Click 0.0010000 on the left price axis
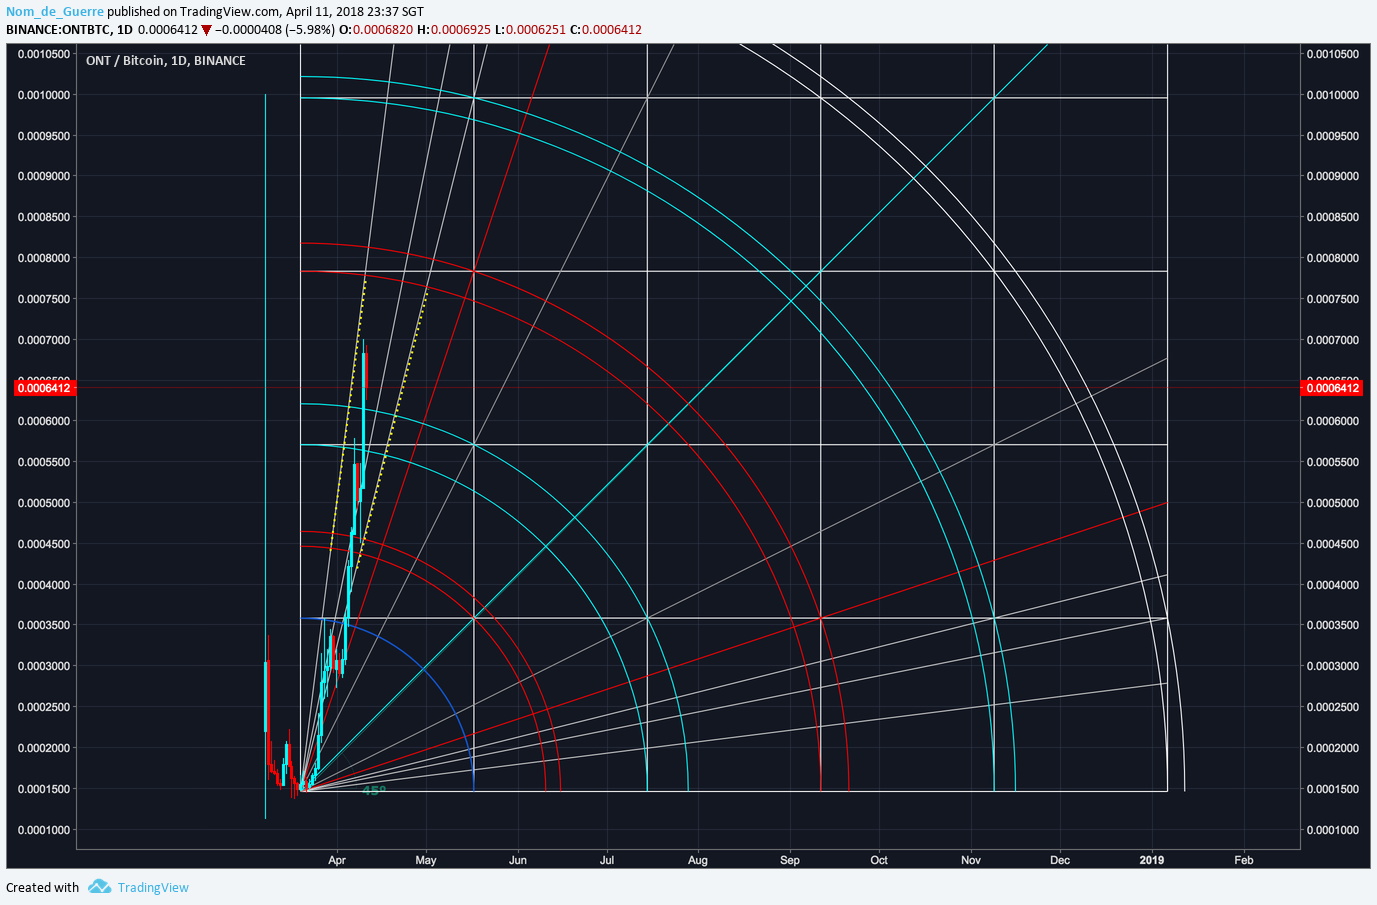This screenshot has height=905, width=1377. (x=44, y=95)
